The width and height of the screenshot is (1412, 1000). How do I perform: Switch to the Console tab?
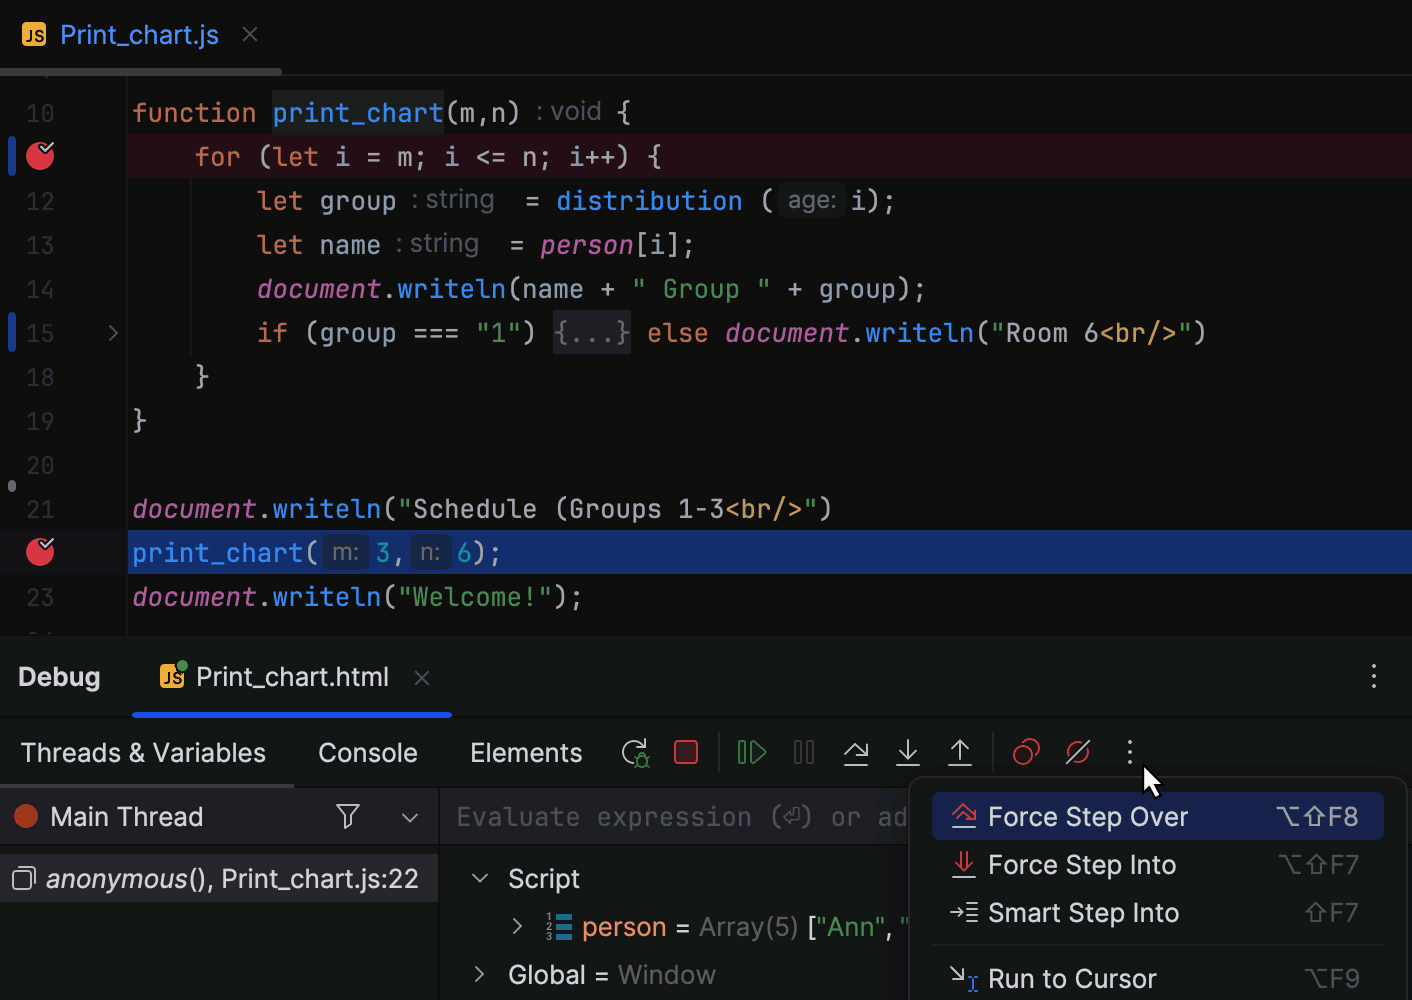[367, 753]
